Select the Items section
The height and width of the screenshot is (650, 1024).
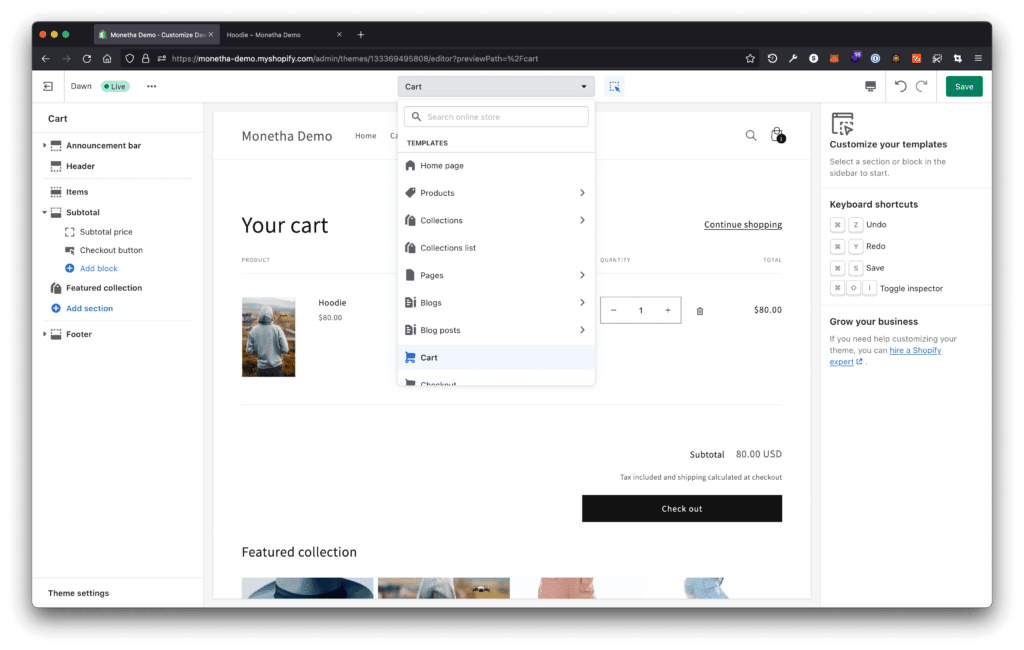[76, 192]
